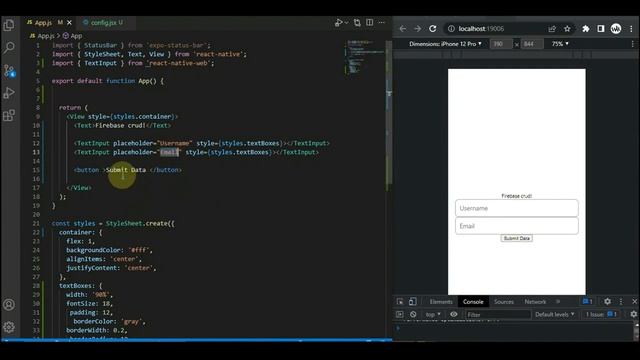The width and height of the screenshot is (640, 360).
Task: Click the issues badge in DevTools tab bar
Action: 587,301
